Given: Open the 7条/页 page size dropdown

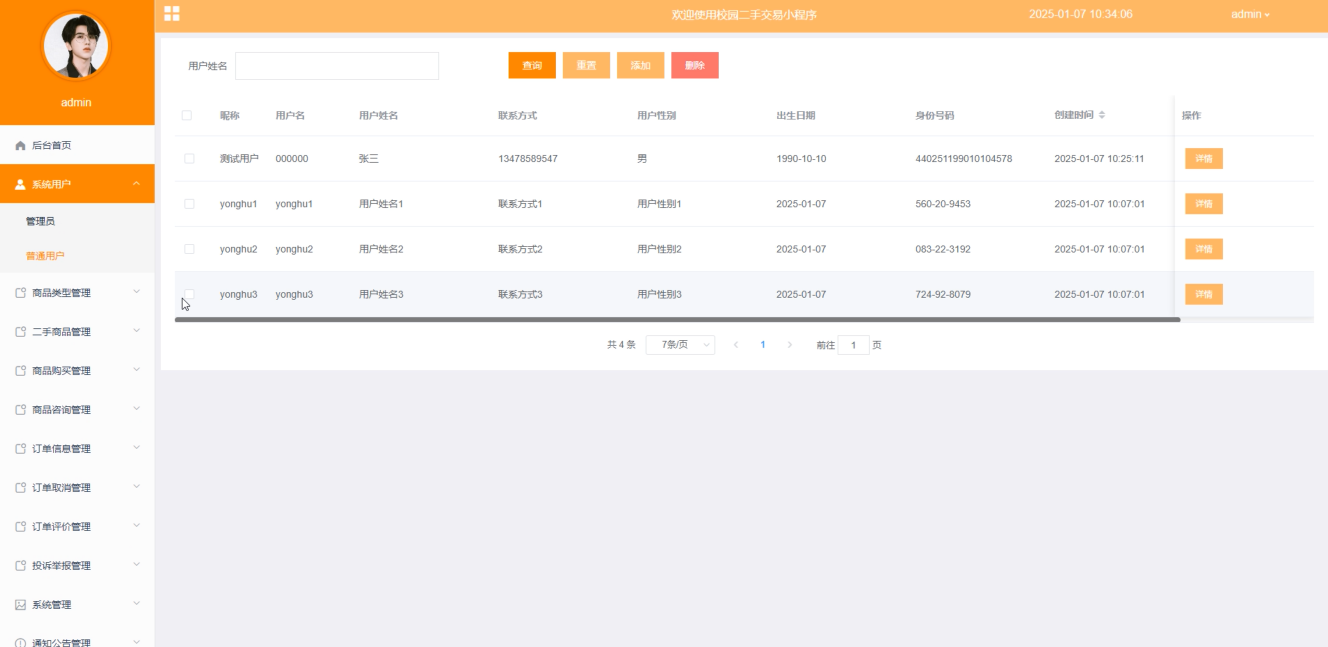Looking at the screenshot, I should click(680, 345).
